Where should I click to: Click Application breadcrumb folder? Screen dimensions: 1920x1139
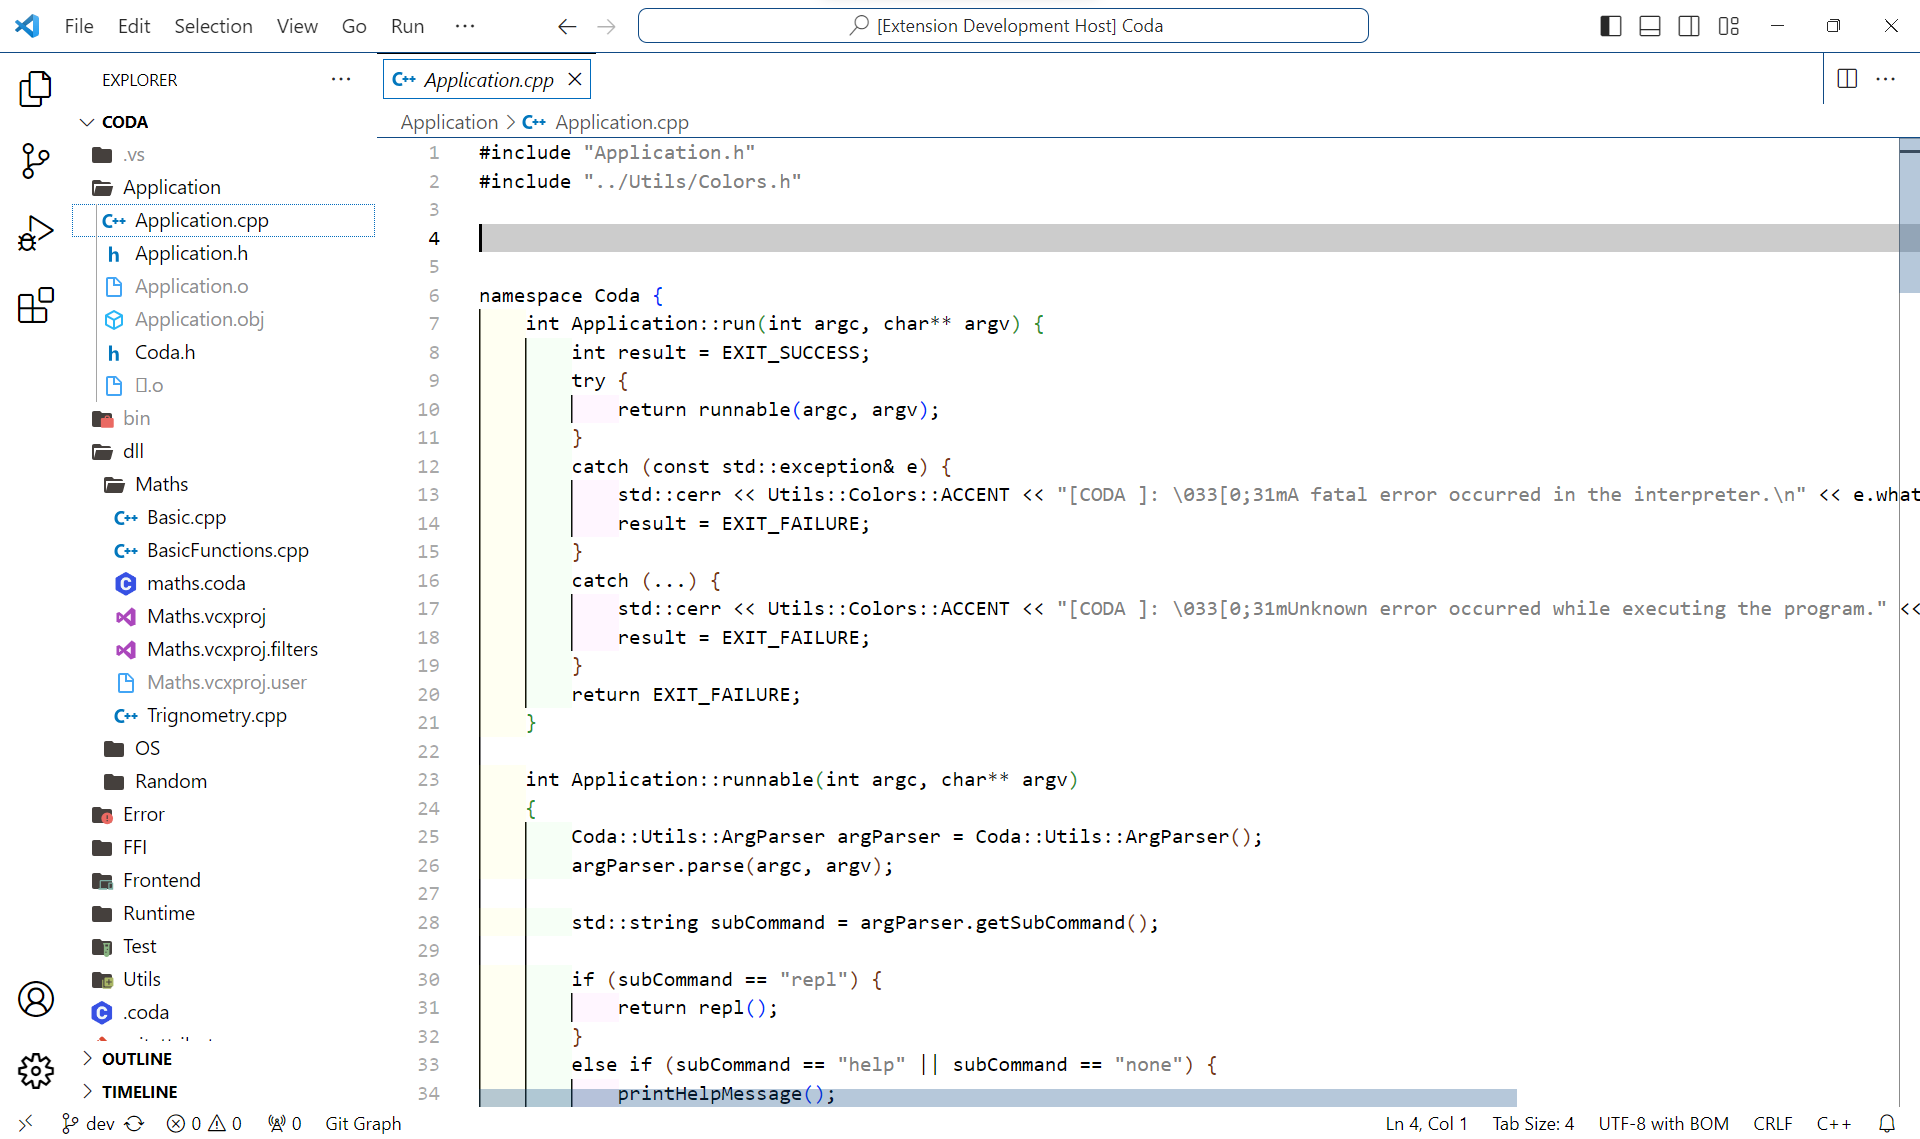[x=449, y=122]
